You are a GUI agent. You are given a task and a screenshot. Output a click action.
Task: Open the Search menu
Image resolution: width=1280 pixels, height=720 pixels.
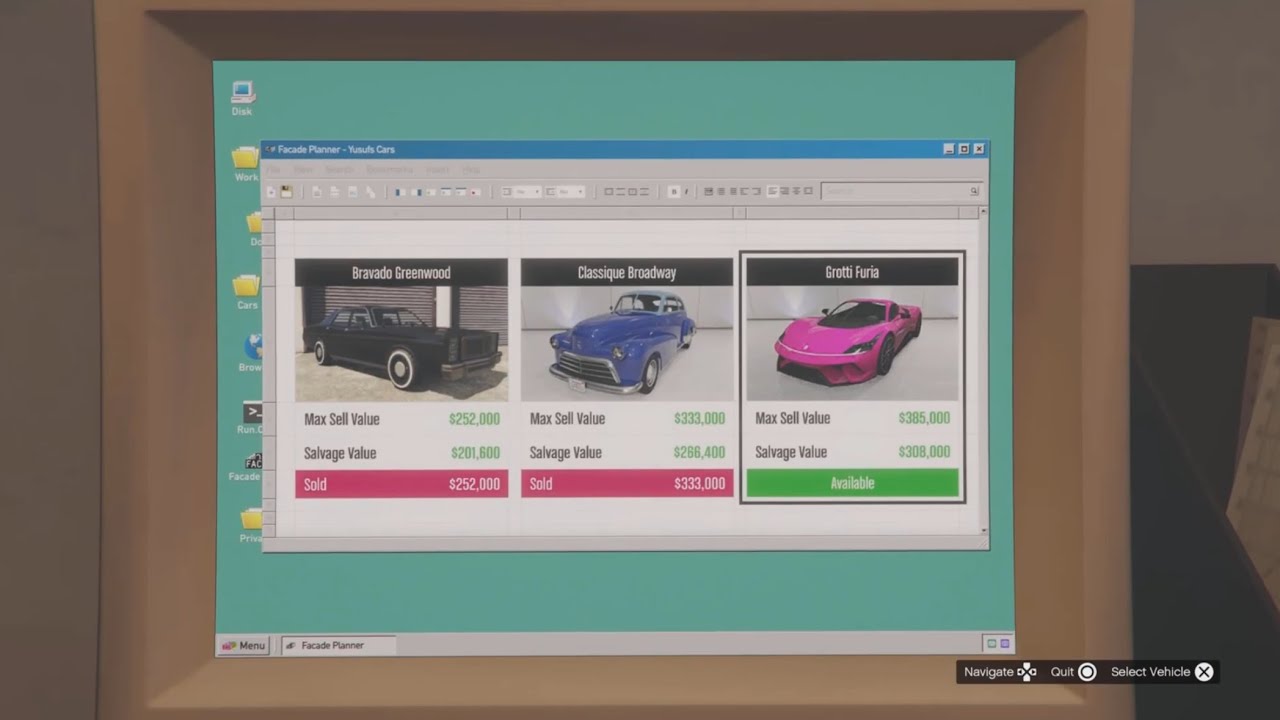340,170
